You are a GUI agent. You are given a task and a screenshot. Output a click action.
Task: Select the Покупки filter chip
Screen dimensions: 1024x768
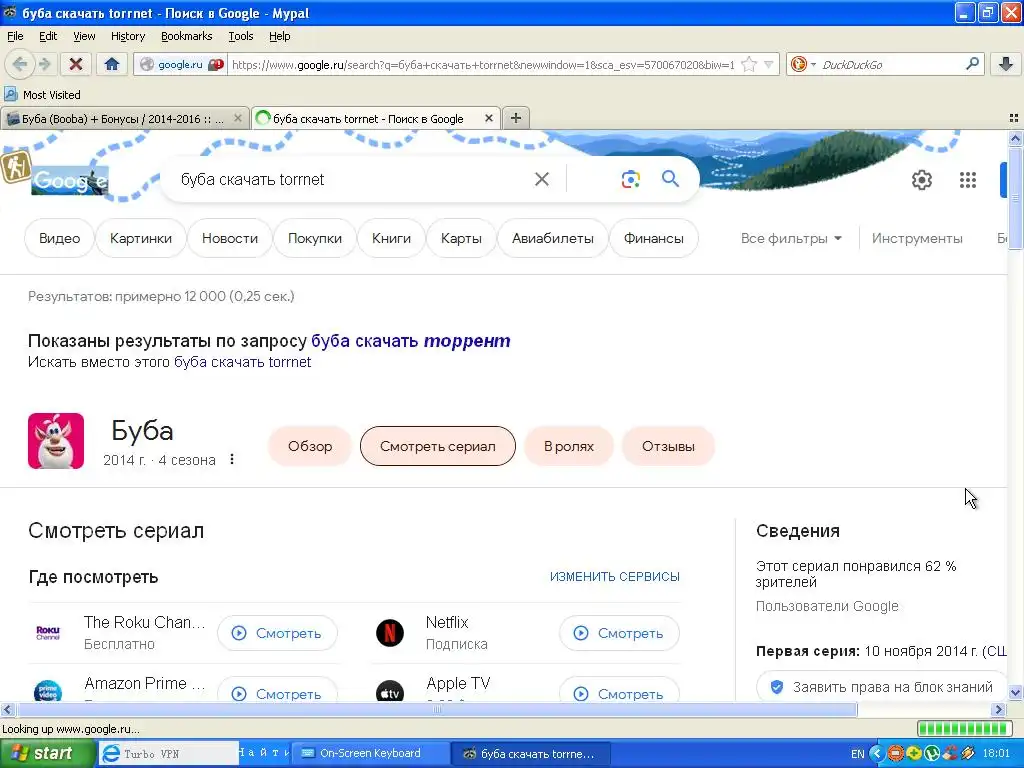pos(315,238)
